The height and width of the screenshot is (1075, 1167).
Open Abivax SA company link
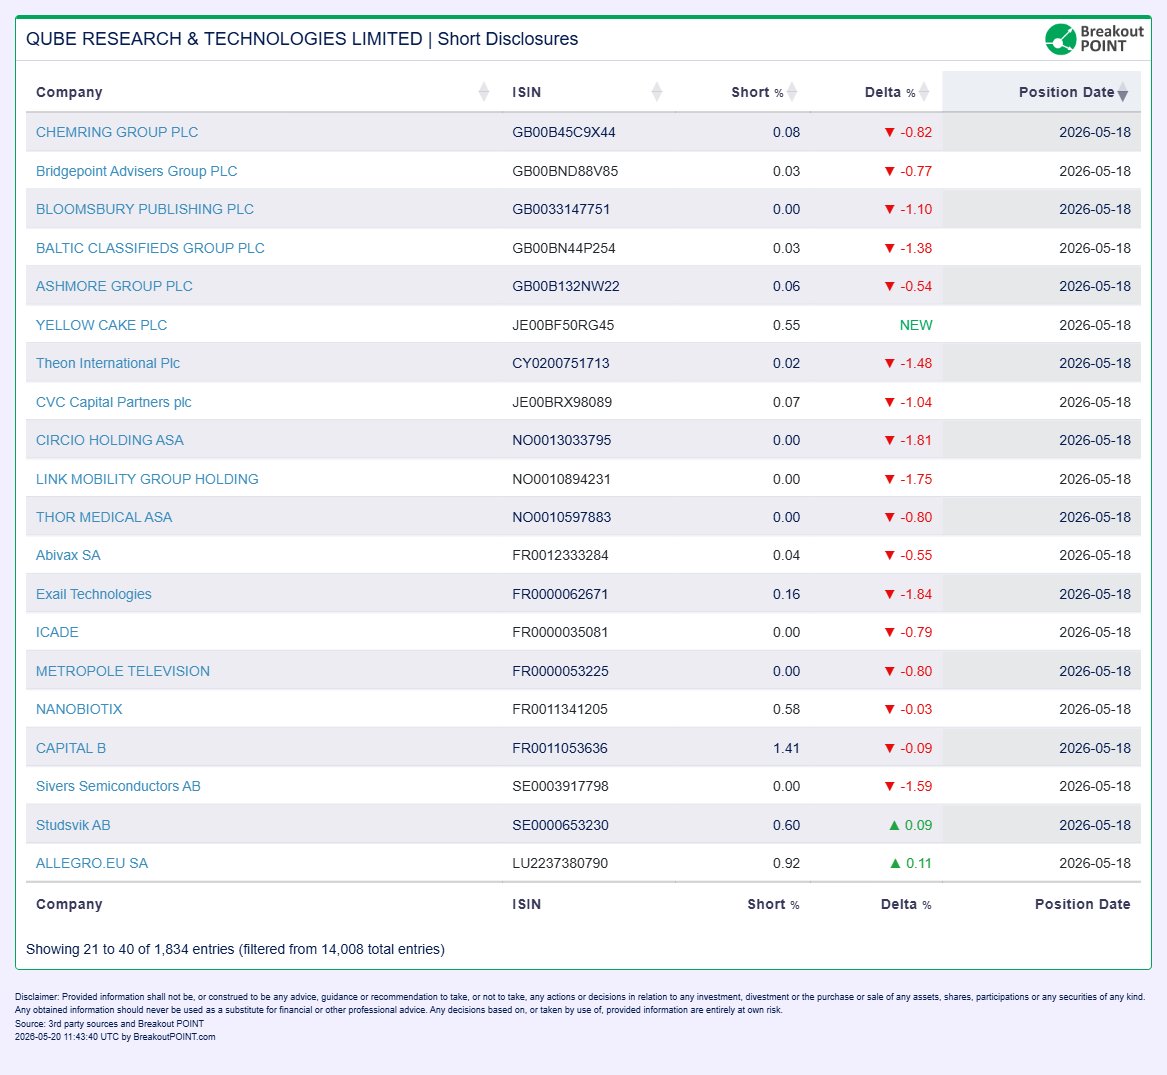click(x=68, y=555)
